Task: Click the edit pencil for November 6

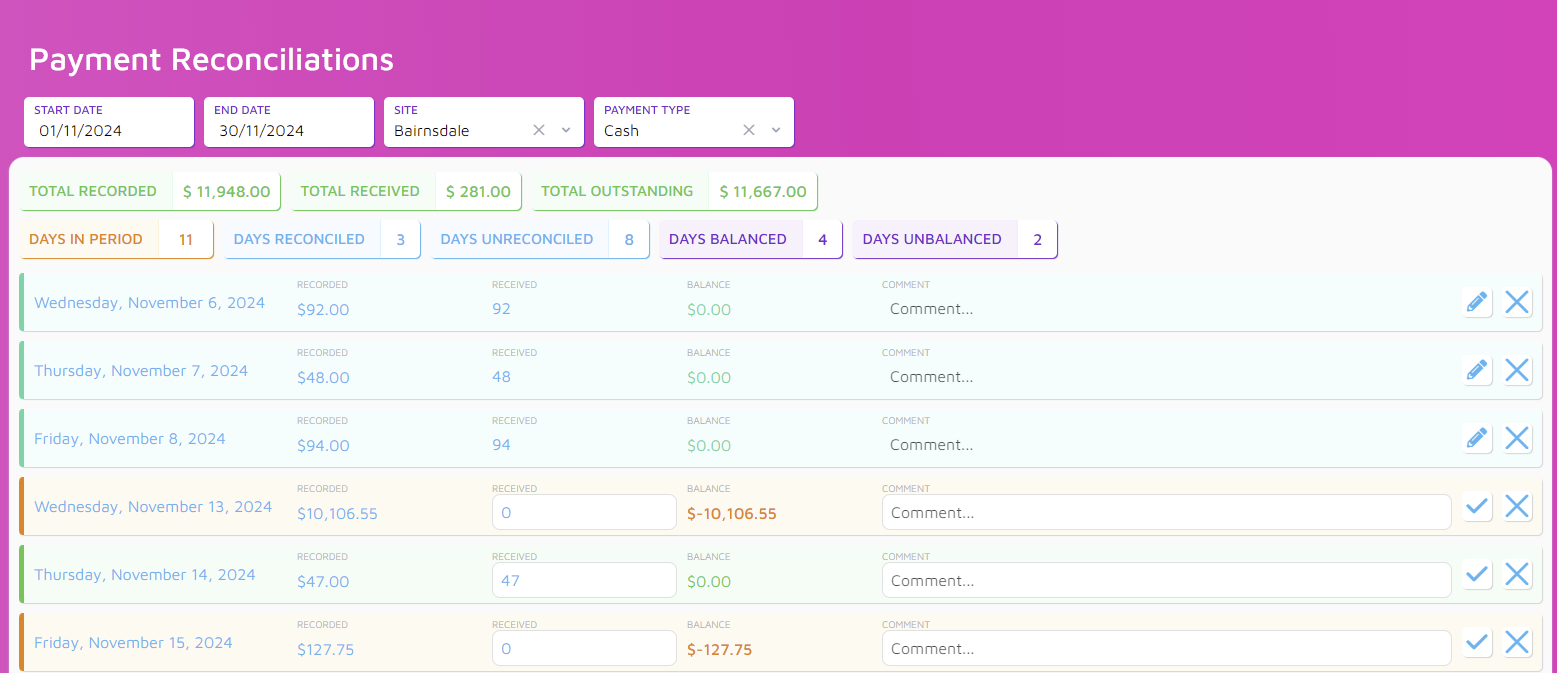Action: [1476, 302]
